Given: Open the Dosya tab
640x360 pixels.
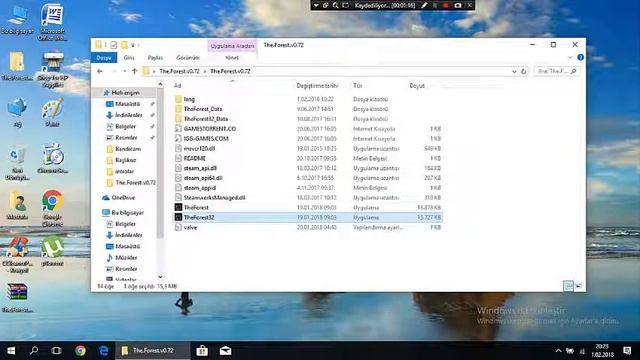Looking at the screenshot, I should tap(104, 58).
